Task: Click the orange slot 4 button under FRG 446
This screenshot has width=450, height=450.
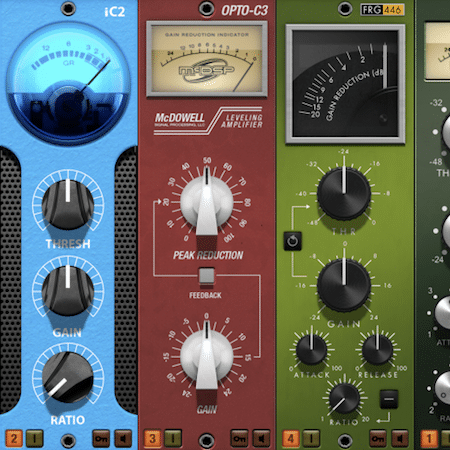Action: pyautogui.click(x=291, y=438)
